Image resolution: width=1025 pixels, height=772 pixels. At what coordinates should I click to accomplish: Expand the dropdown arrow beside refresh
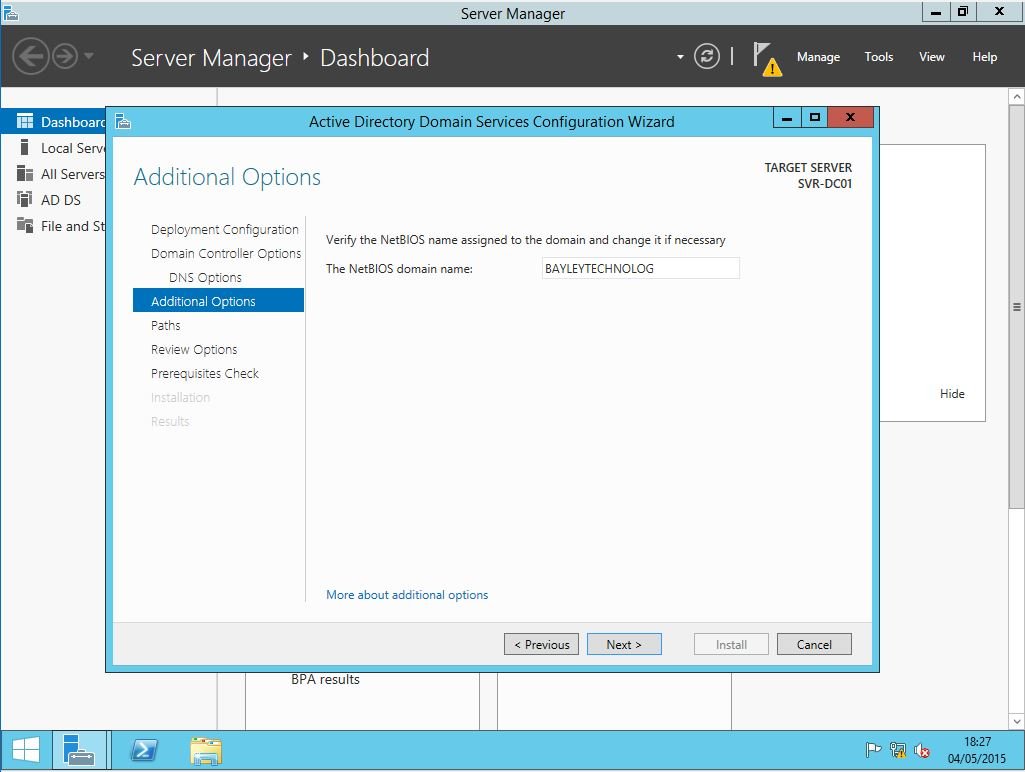coord(680,57)
